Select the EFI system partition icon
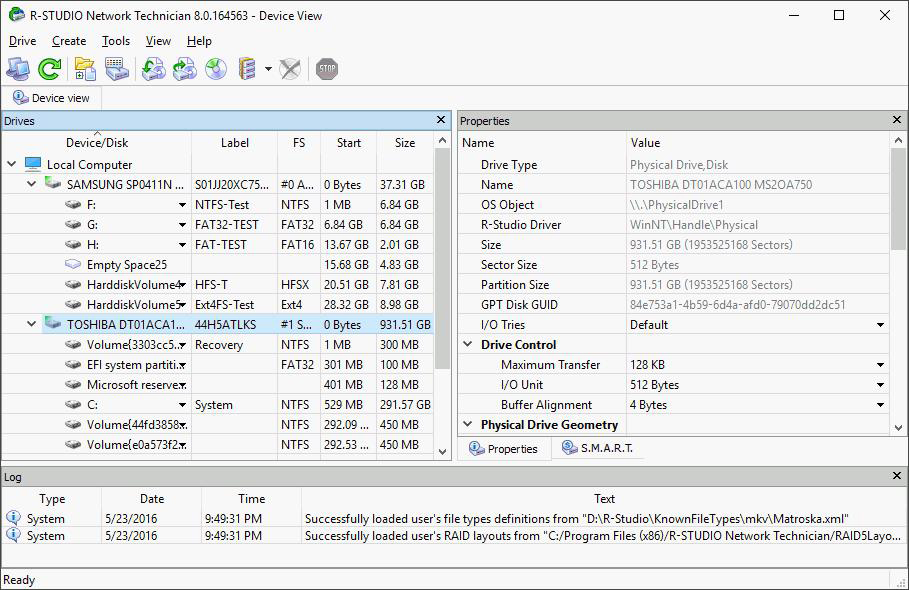The height and width of the screenshot is (590, 909). point(73,365)
